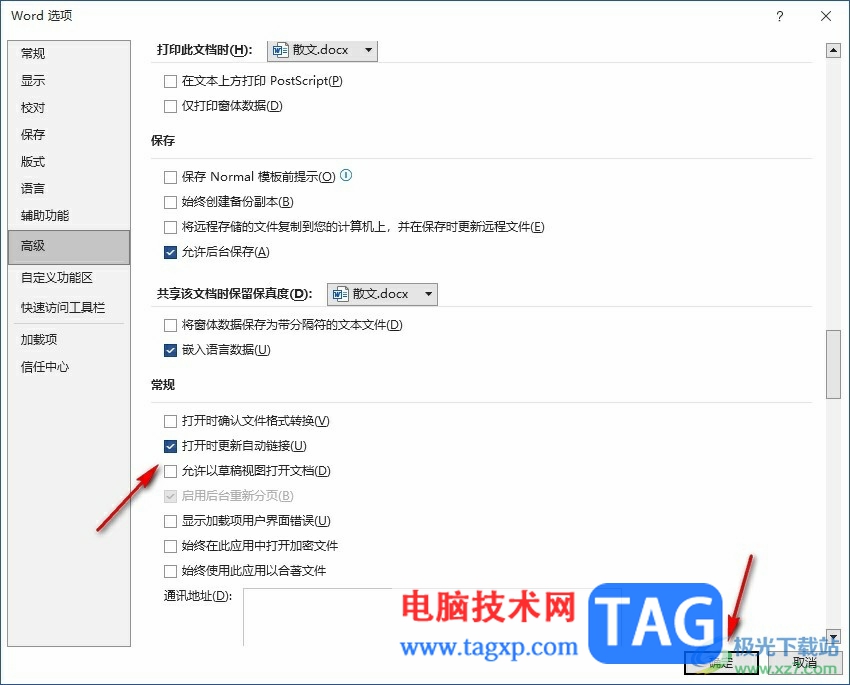Click the vertical scrollbar thumb

point(833,364)
